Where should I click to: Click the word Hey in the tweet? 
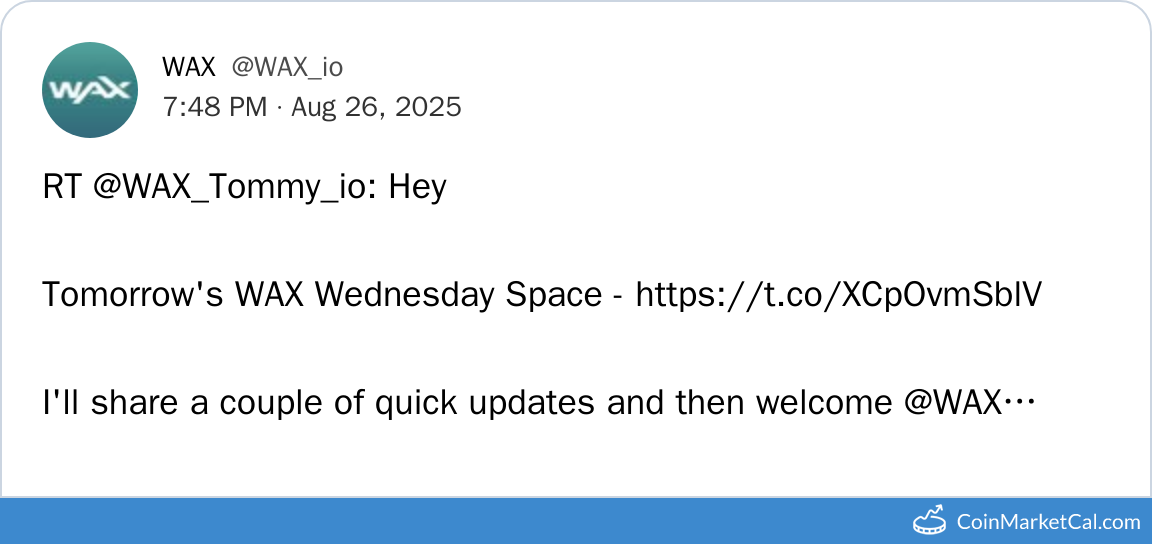click(417, 187)
